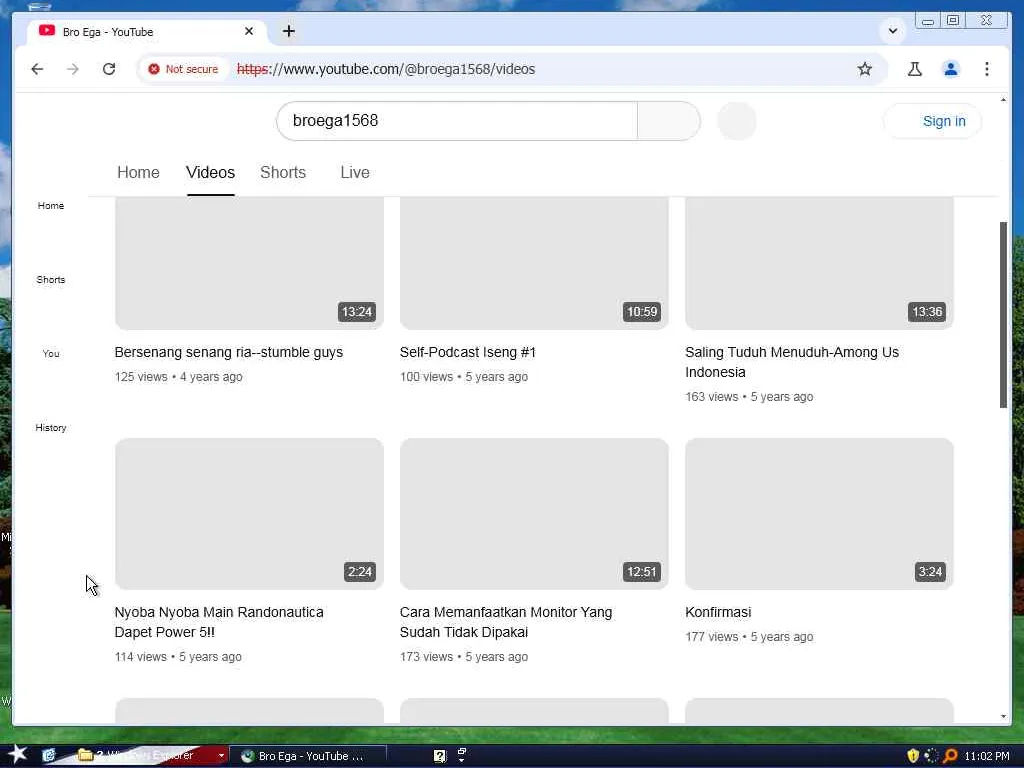The height and width of the screenshot is (768, 1024).
Task: Go to Home in the left sidebar
Action: 51,206
